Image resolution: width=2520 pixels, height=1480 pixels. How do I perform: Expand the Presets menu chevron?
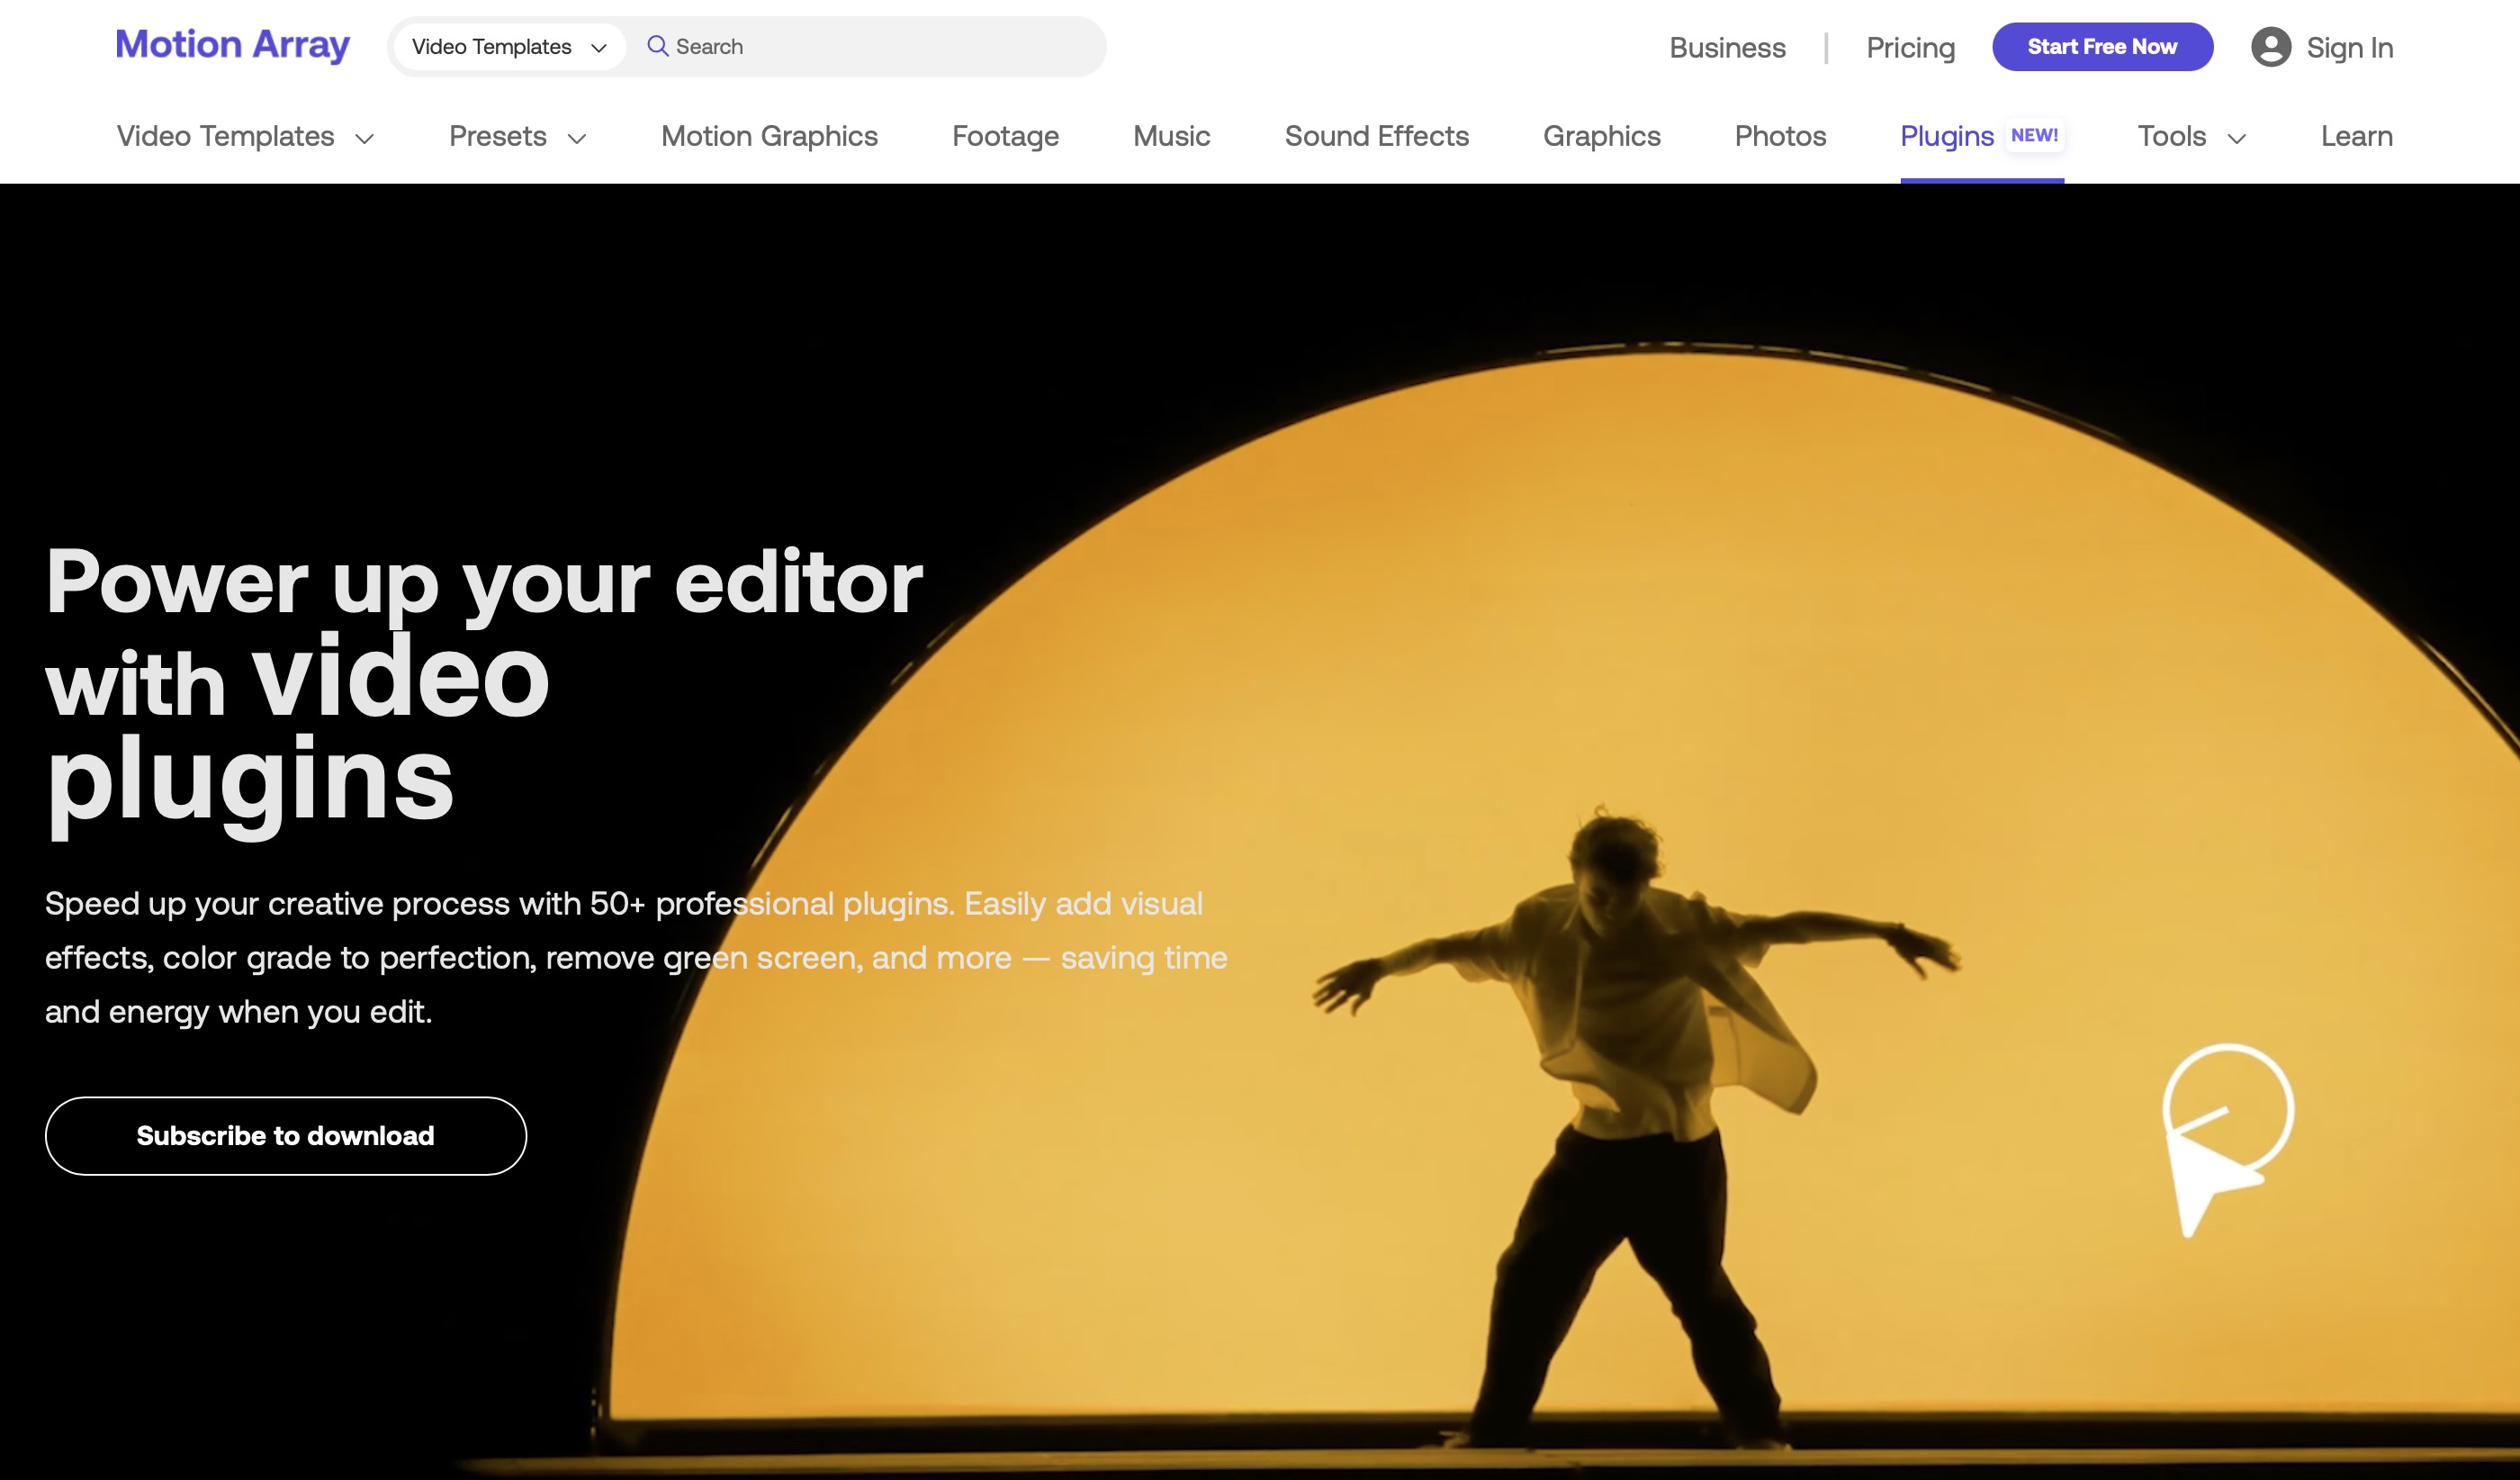(x=577, y=138)
